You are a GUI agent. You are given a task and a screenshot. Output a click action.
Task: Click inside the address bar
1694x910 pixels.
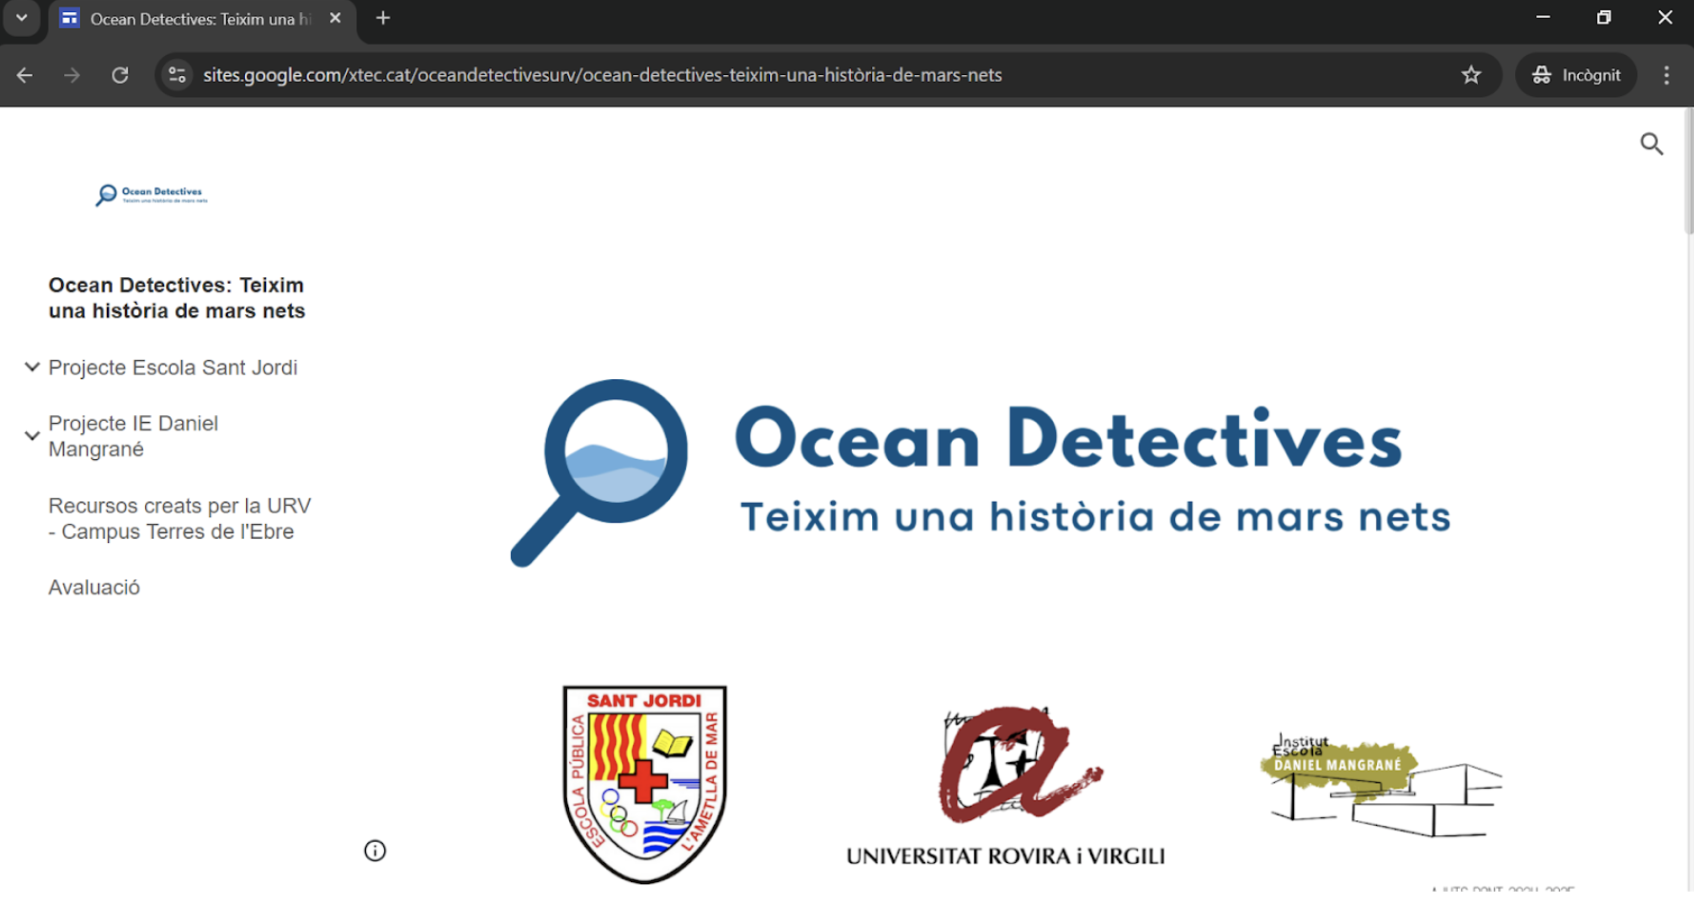click(x=700, y=74)
